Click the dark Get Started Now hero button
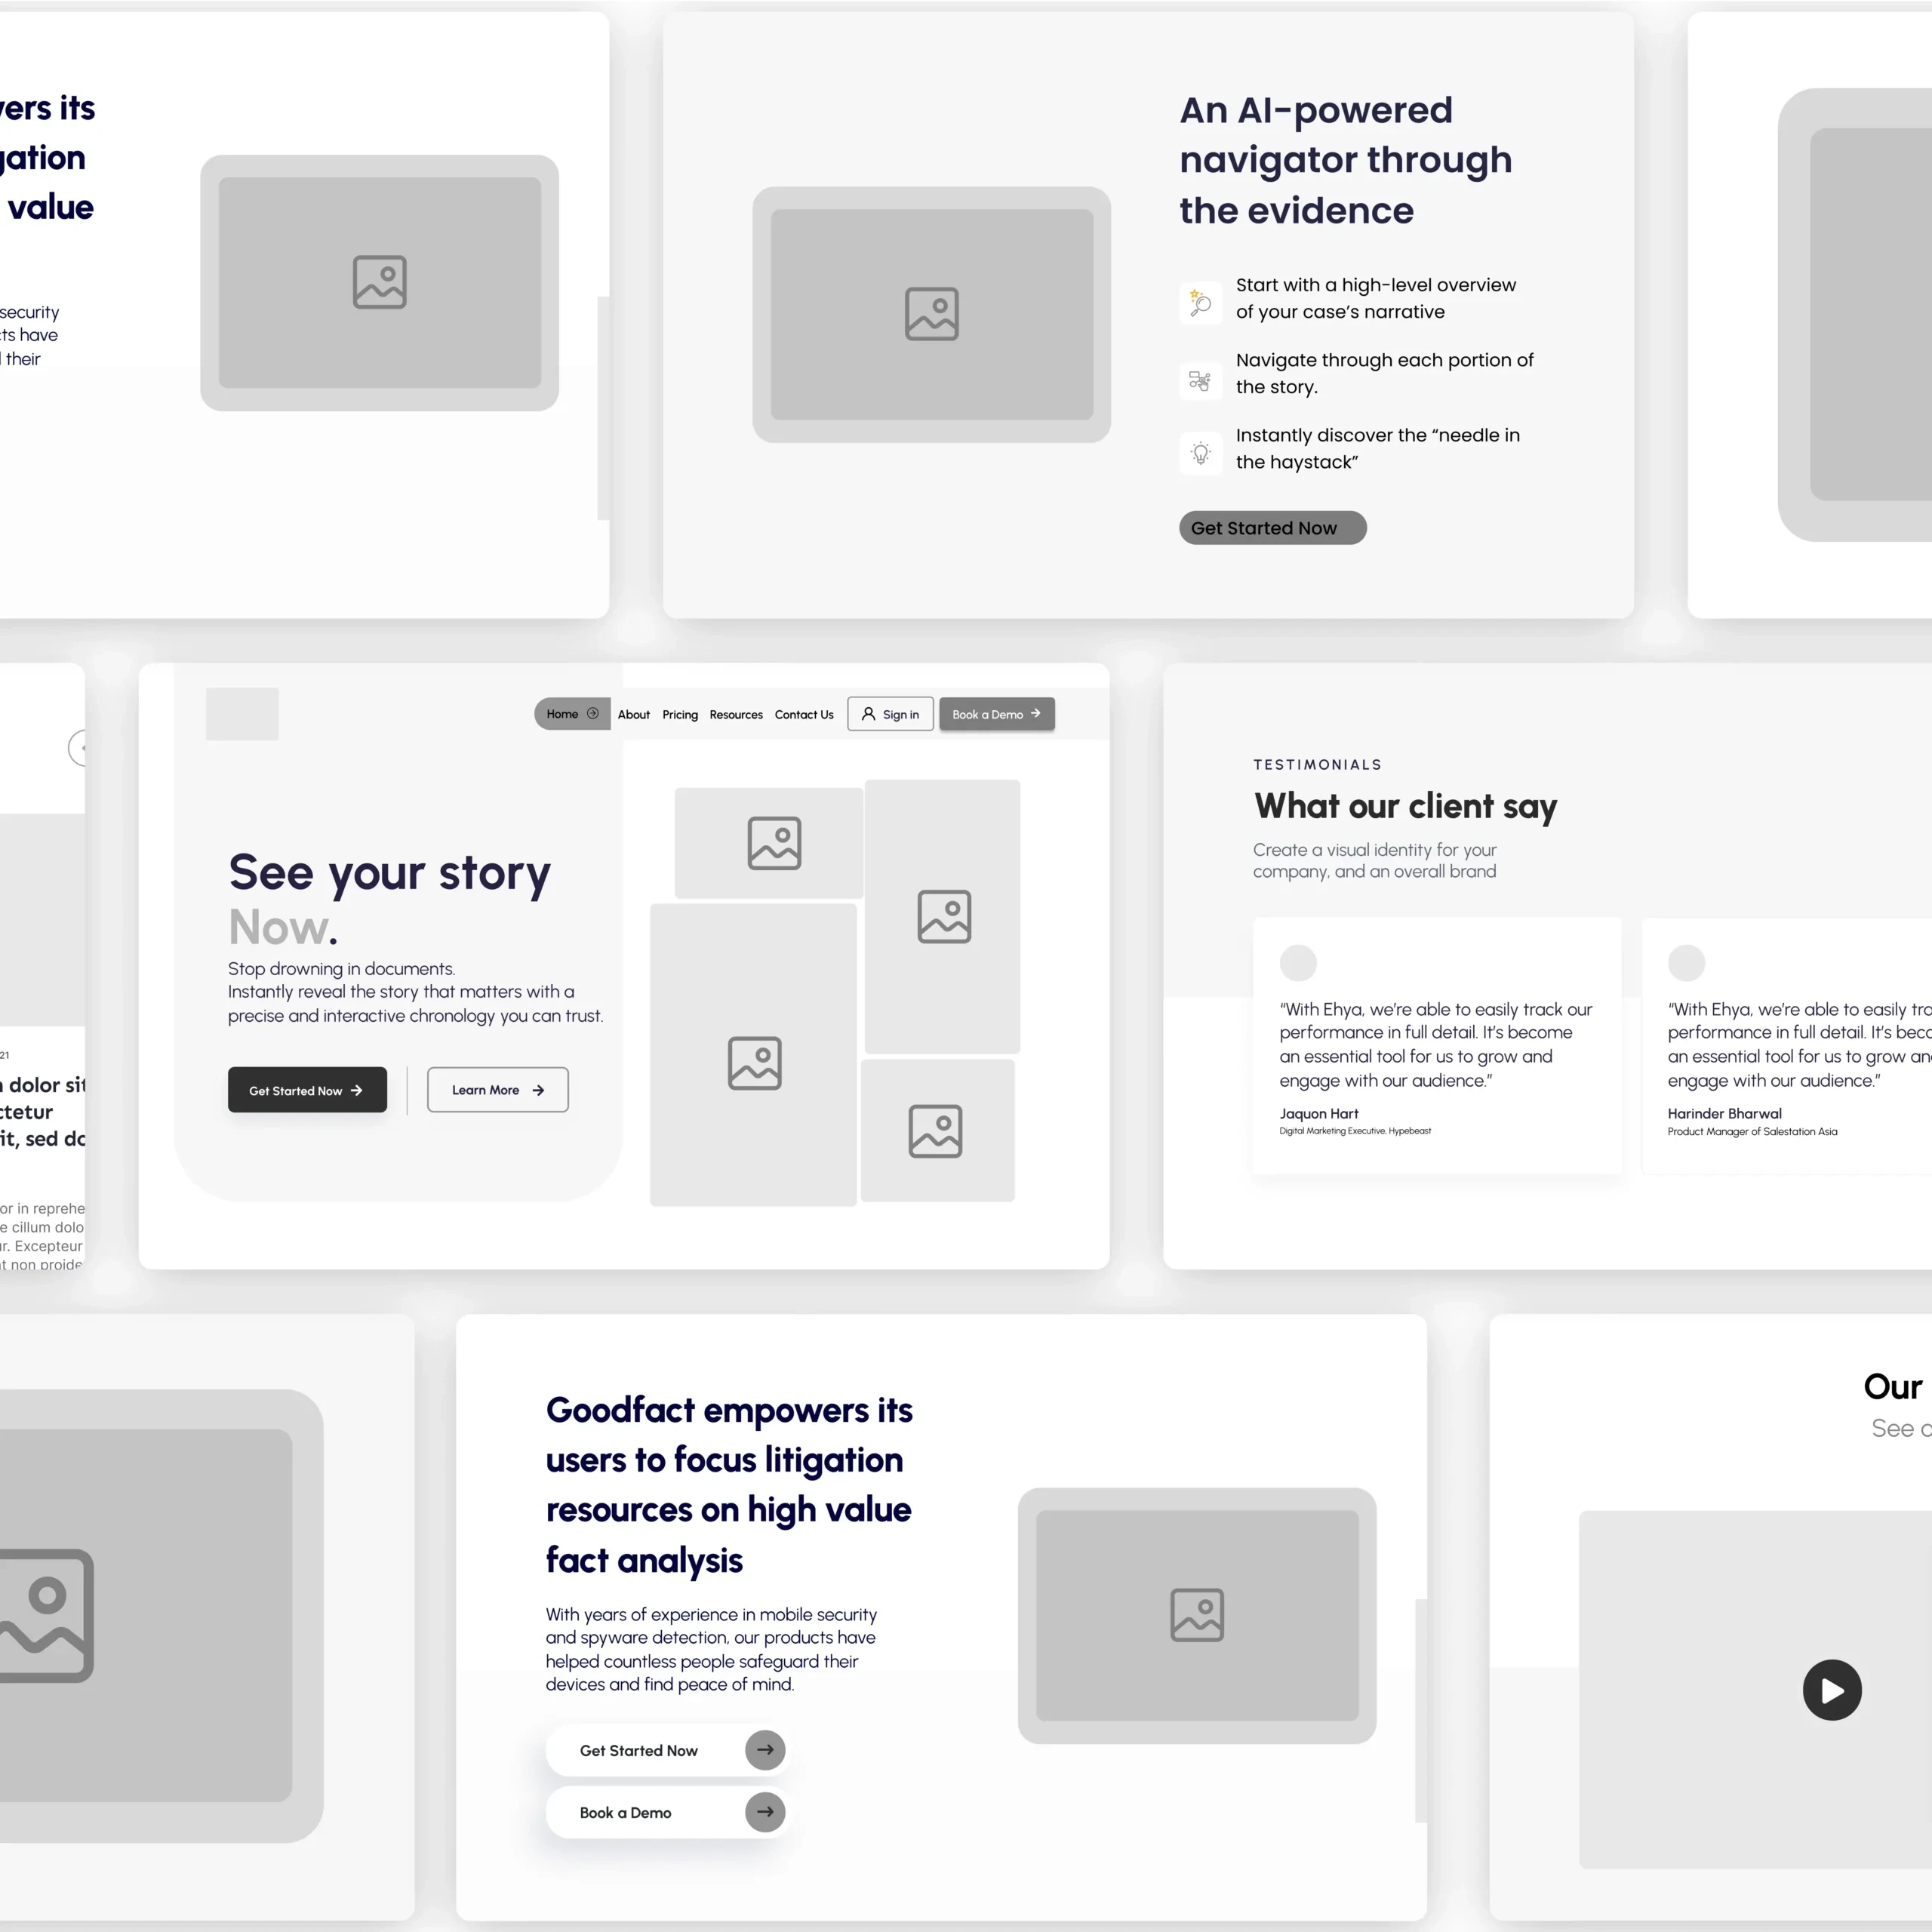 (x=307, y=1090)
